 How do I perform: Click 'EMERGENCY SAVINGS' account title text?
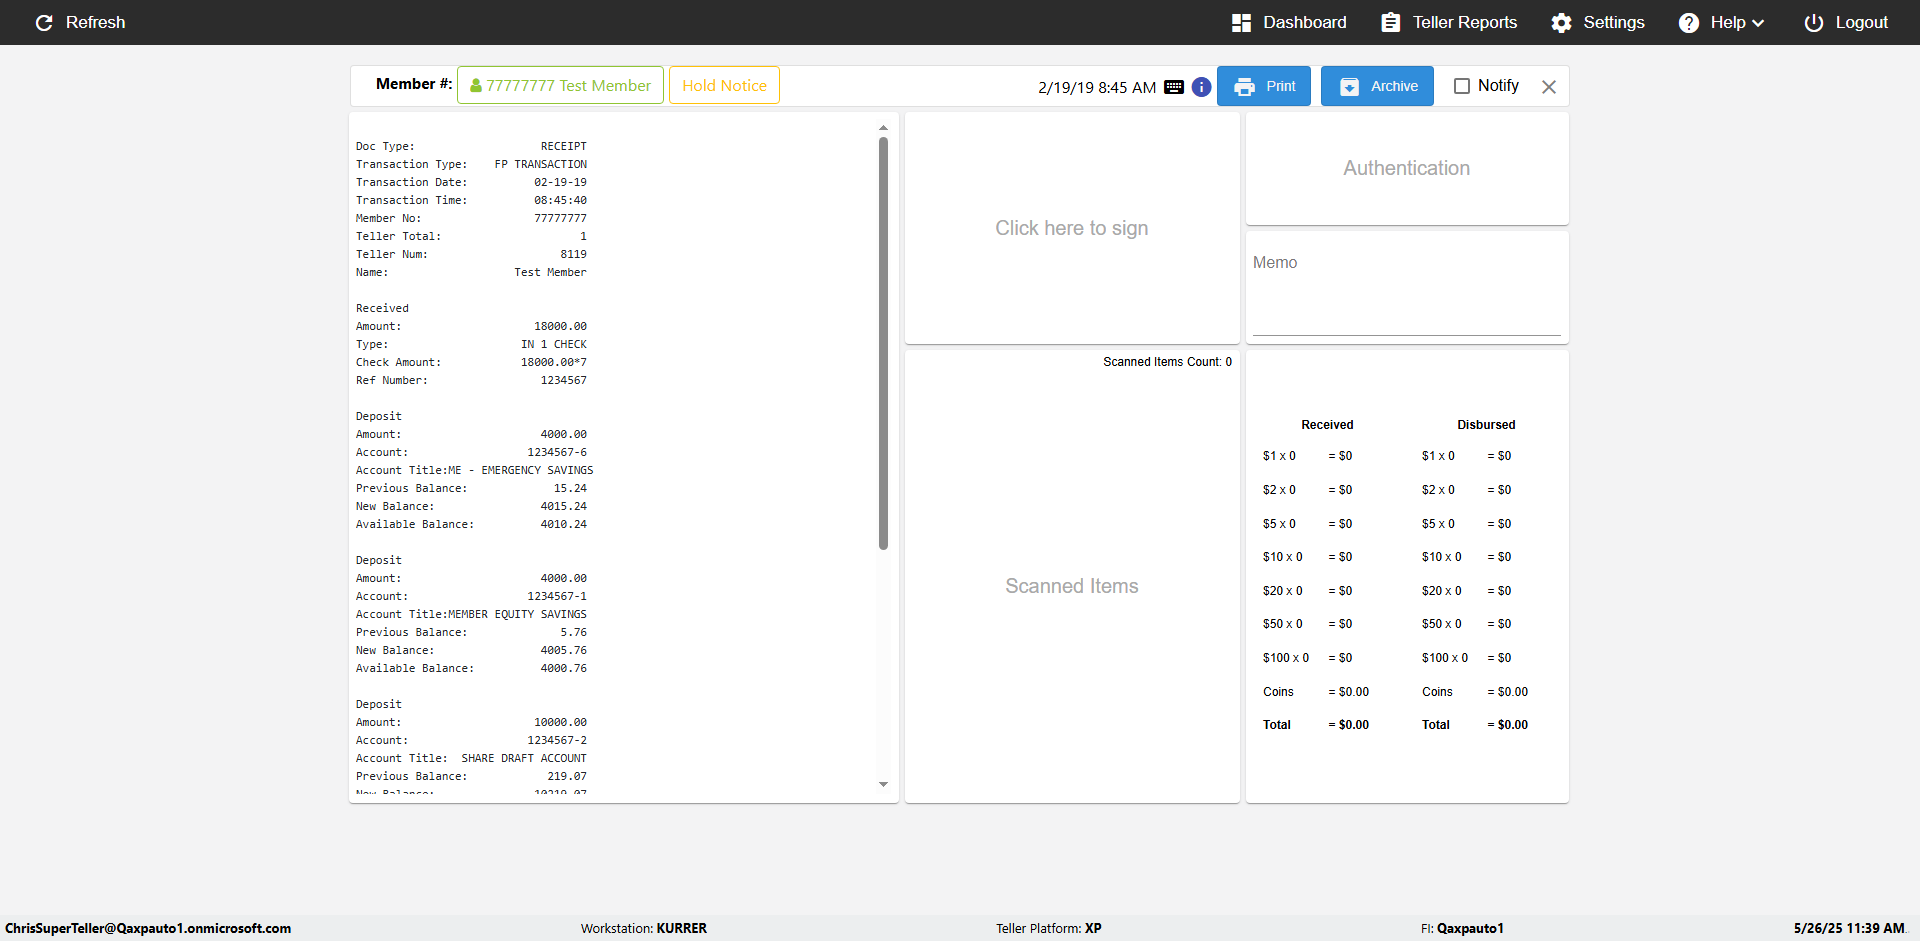pos(537,470)
